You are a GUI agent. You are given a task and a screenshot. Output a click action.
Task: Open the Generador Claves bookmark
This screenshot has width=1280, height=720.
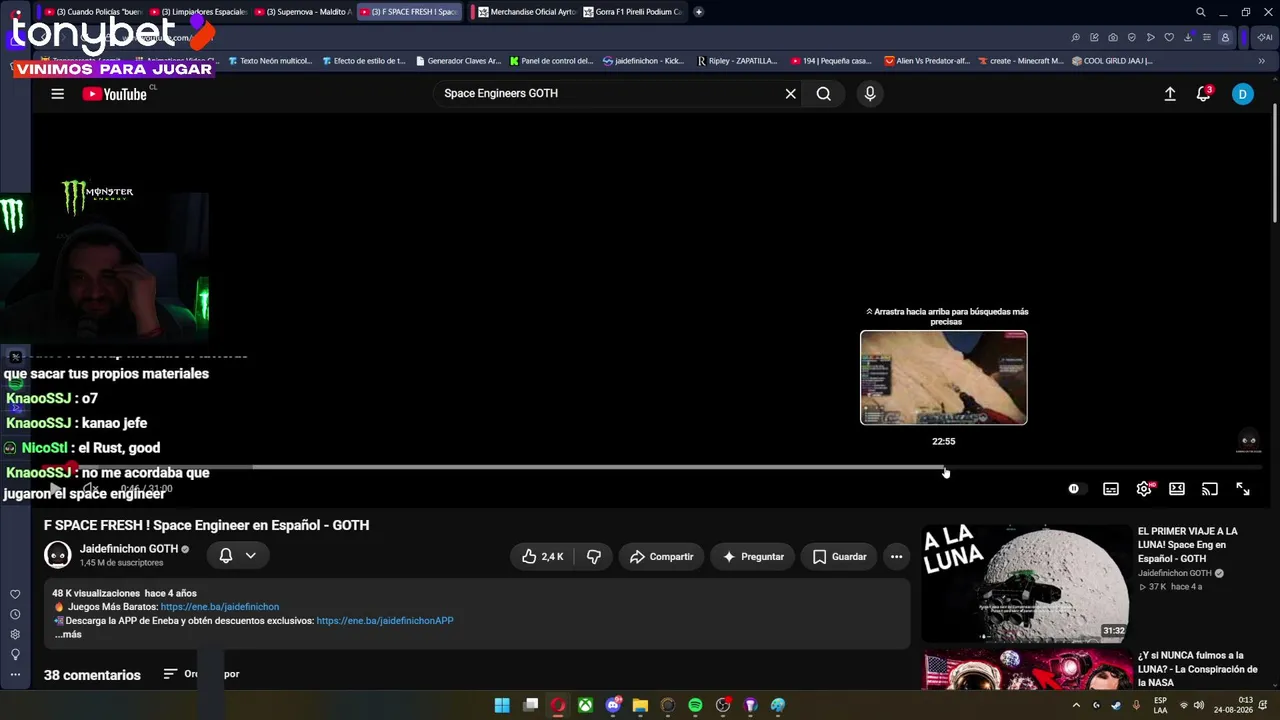coord(458,61)
